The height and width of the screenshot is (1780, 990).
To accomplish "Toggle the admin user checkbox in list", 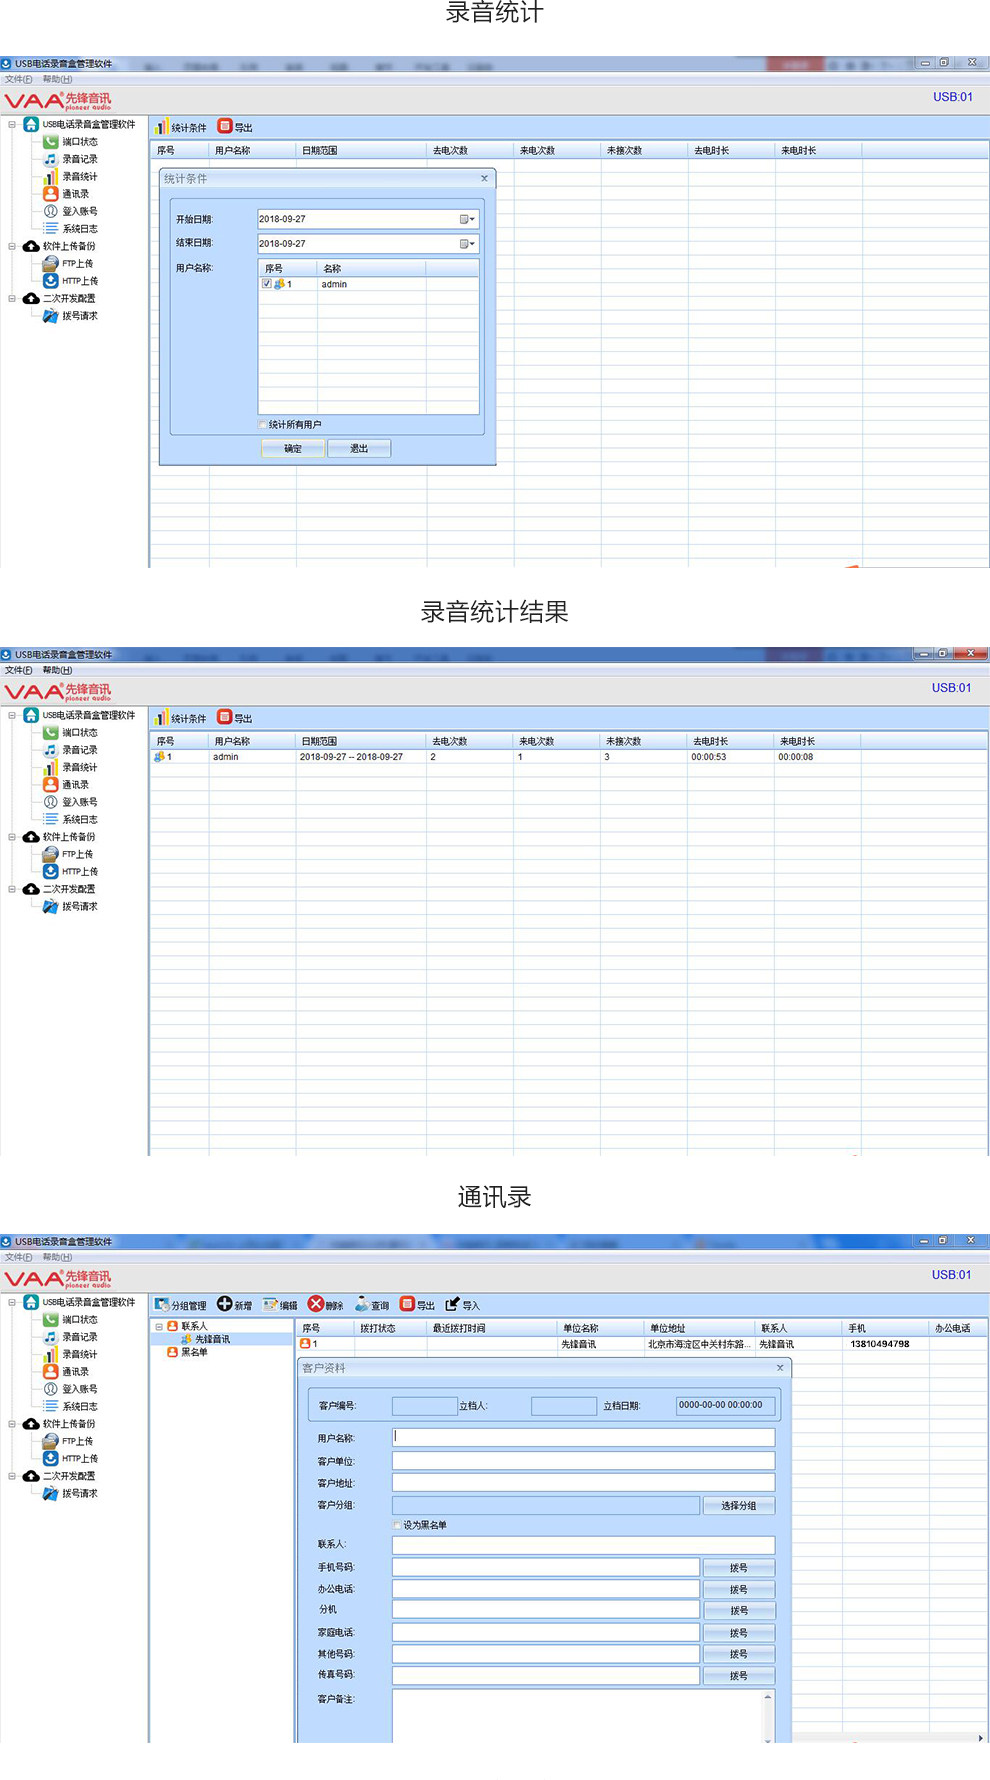I will click(x=267, y=284).
